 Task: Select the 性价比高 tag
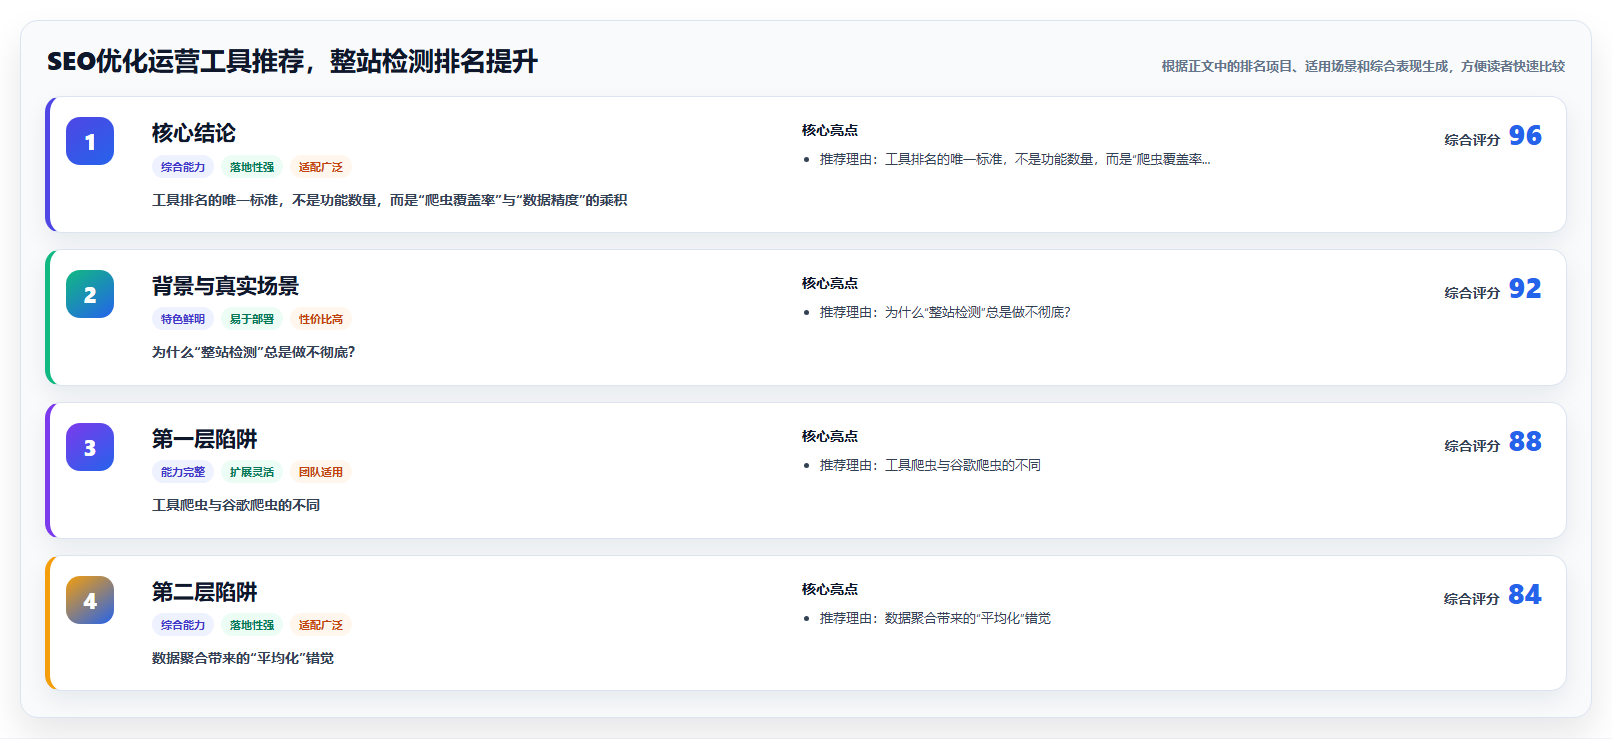pos(321,319)
